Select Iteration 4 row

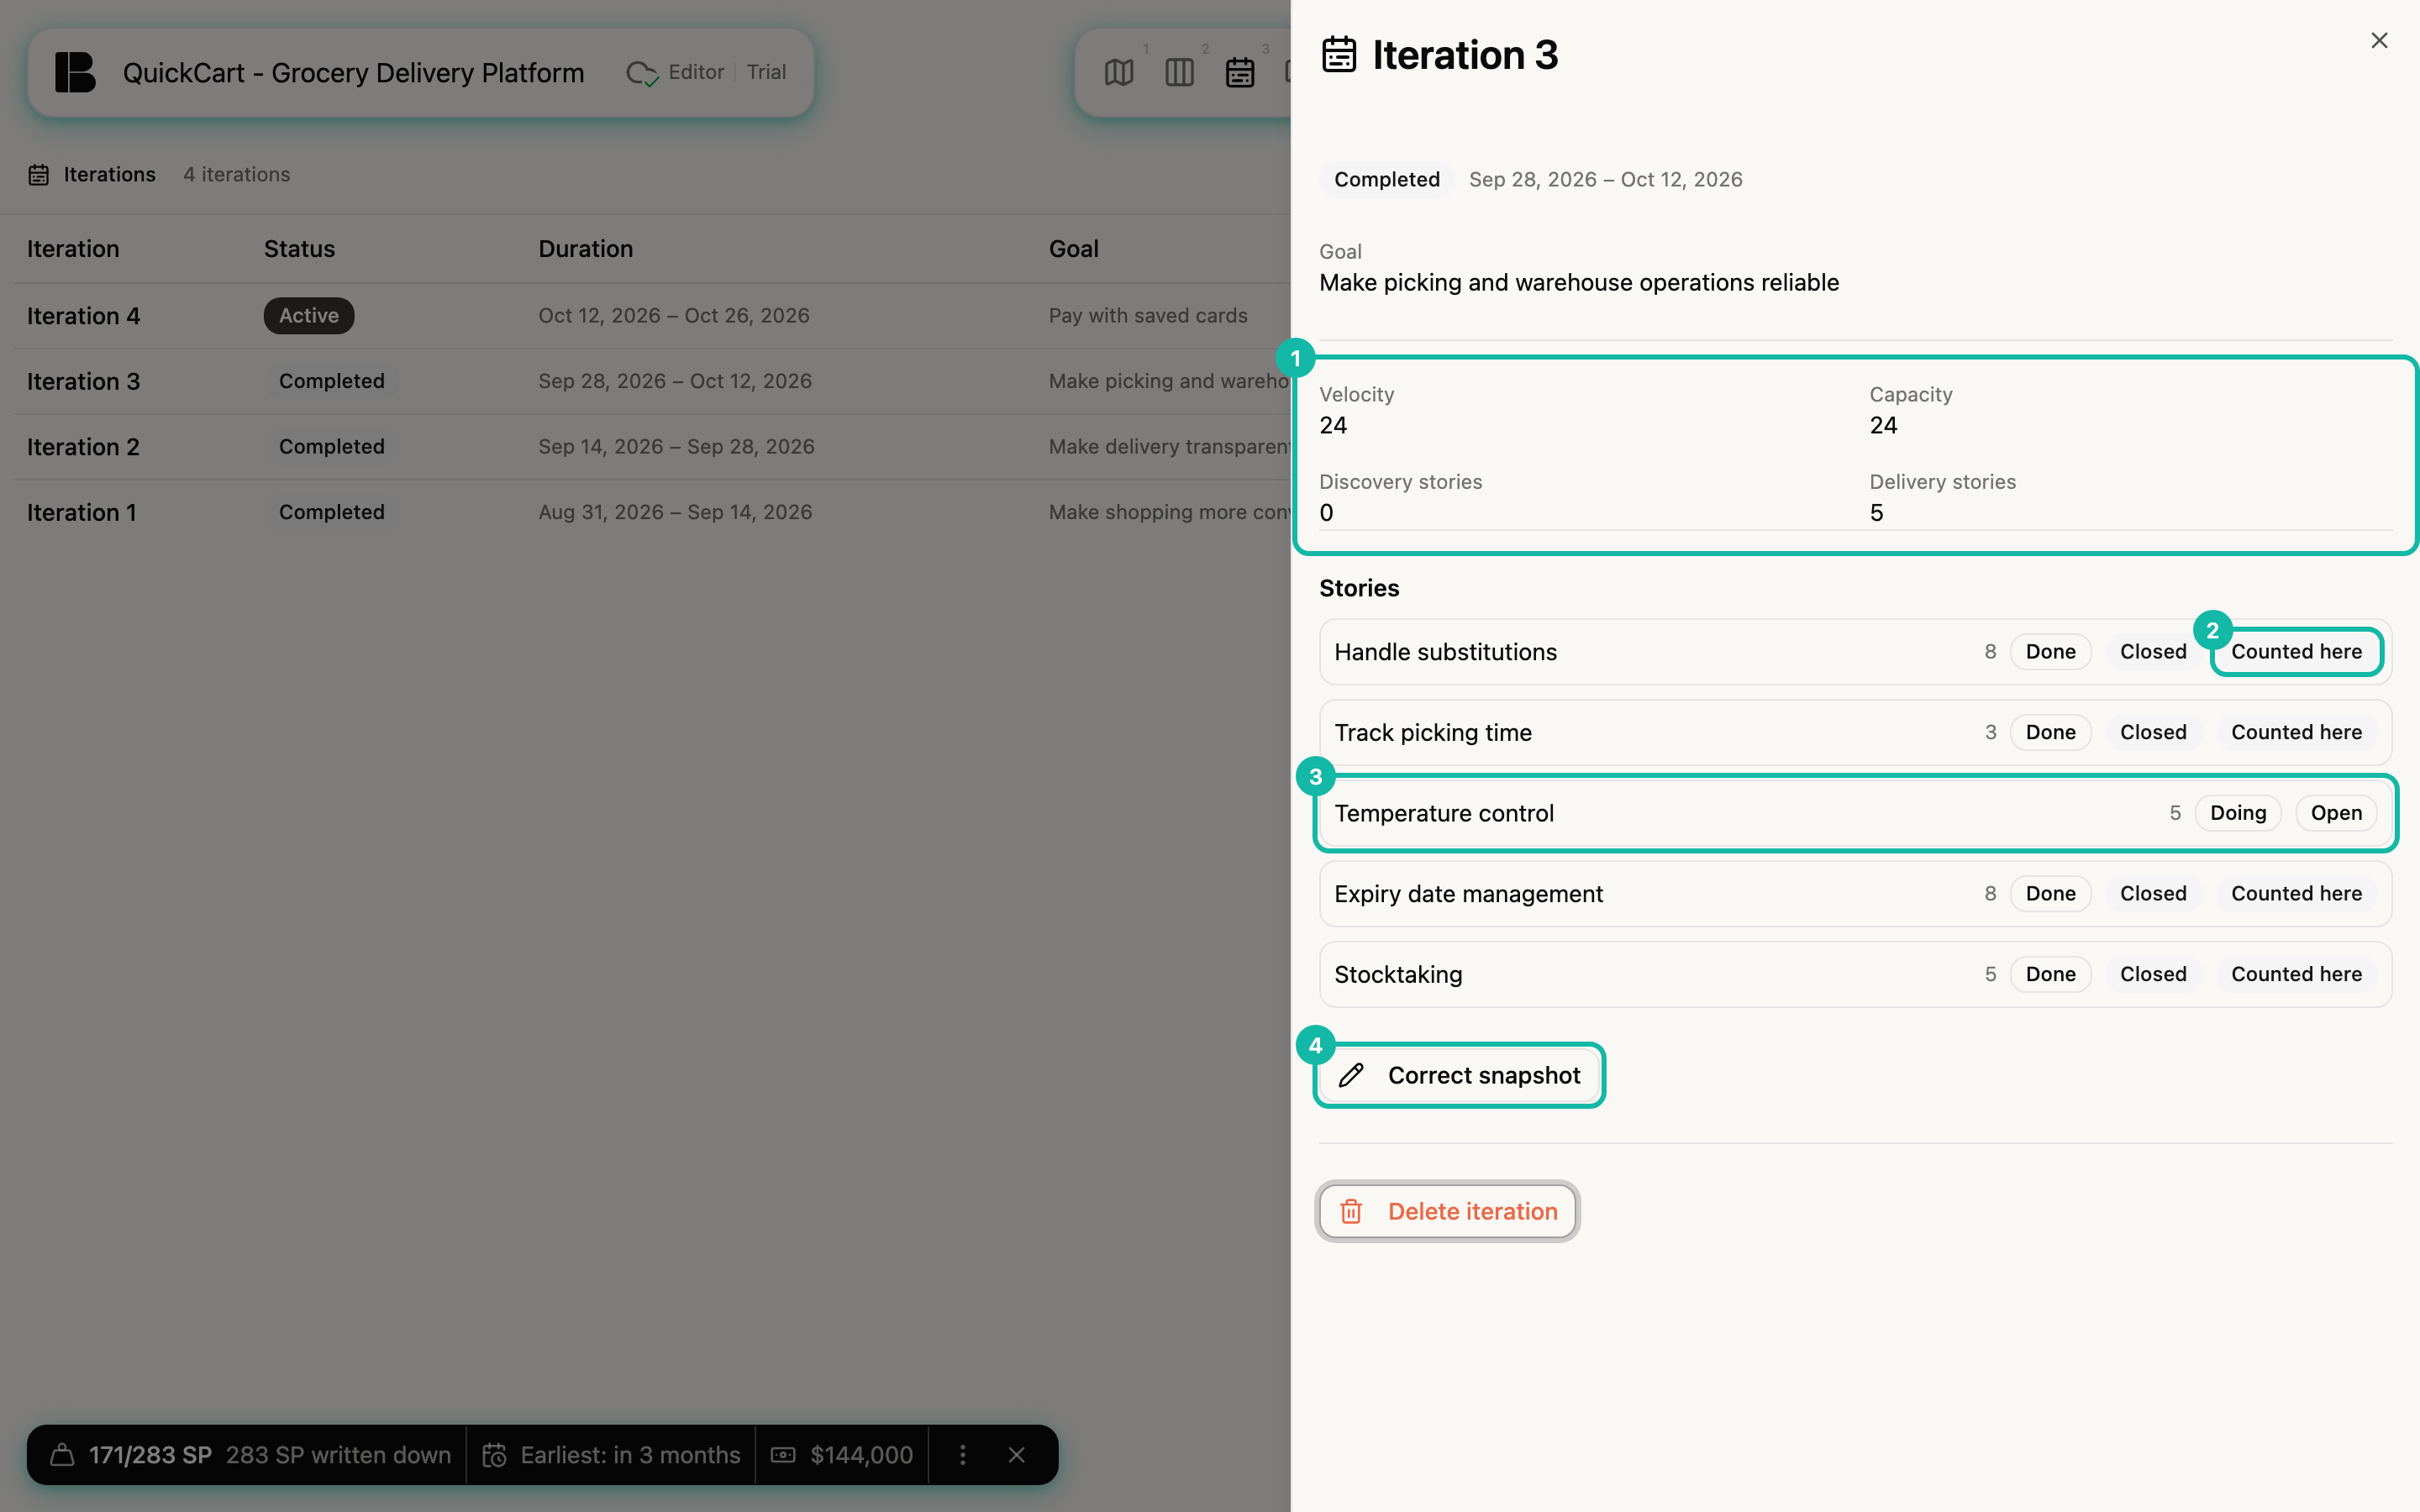coord(652,316)
